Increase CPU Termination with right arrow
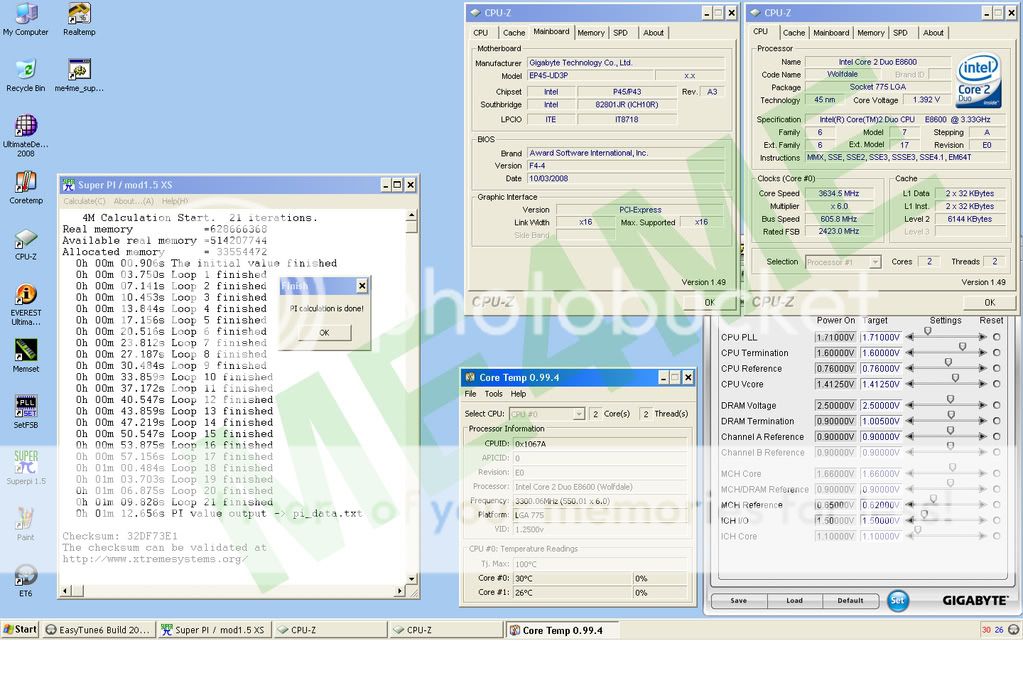The image size is (1023, 678). 983,352
